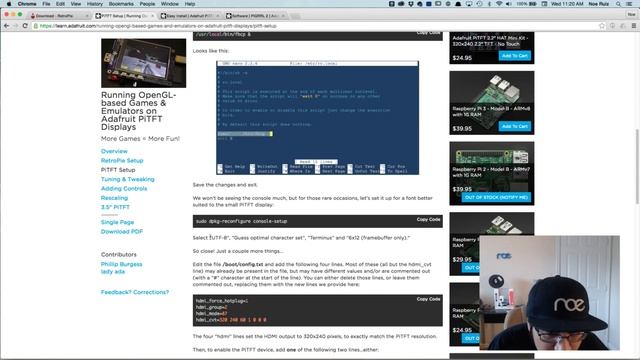Viewport: 640px width, 360px height.
Task: Open contributor lady ada profile
Action: (x=113, y=271)
